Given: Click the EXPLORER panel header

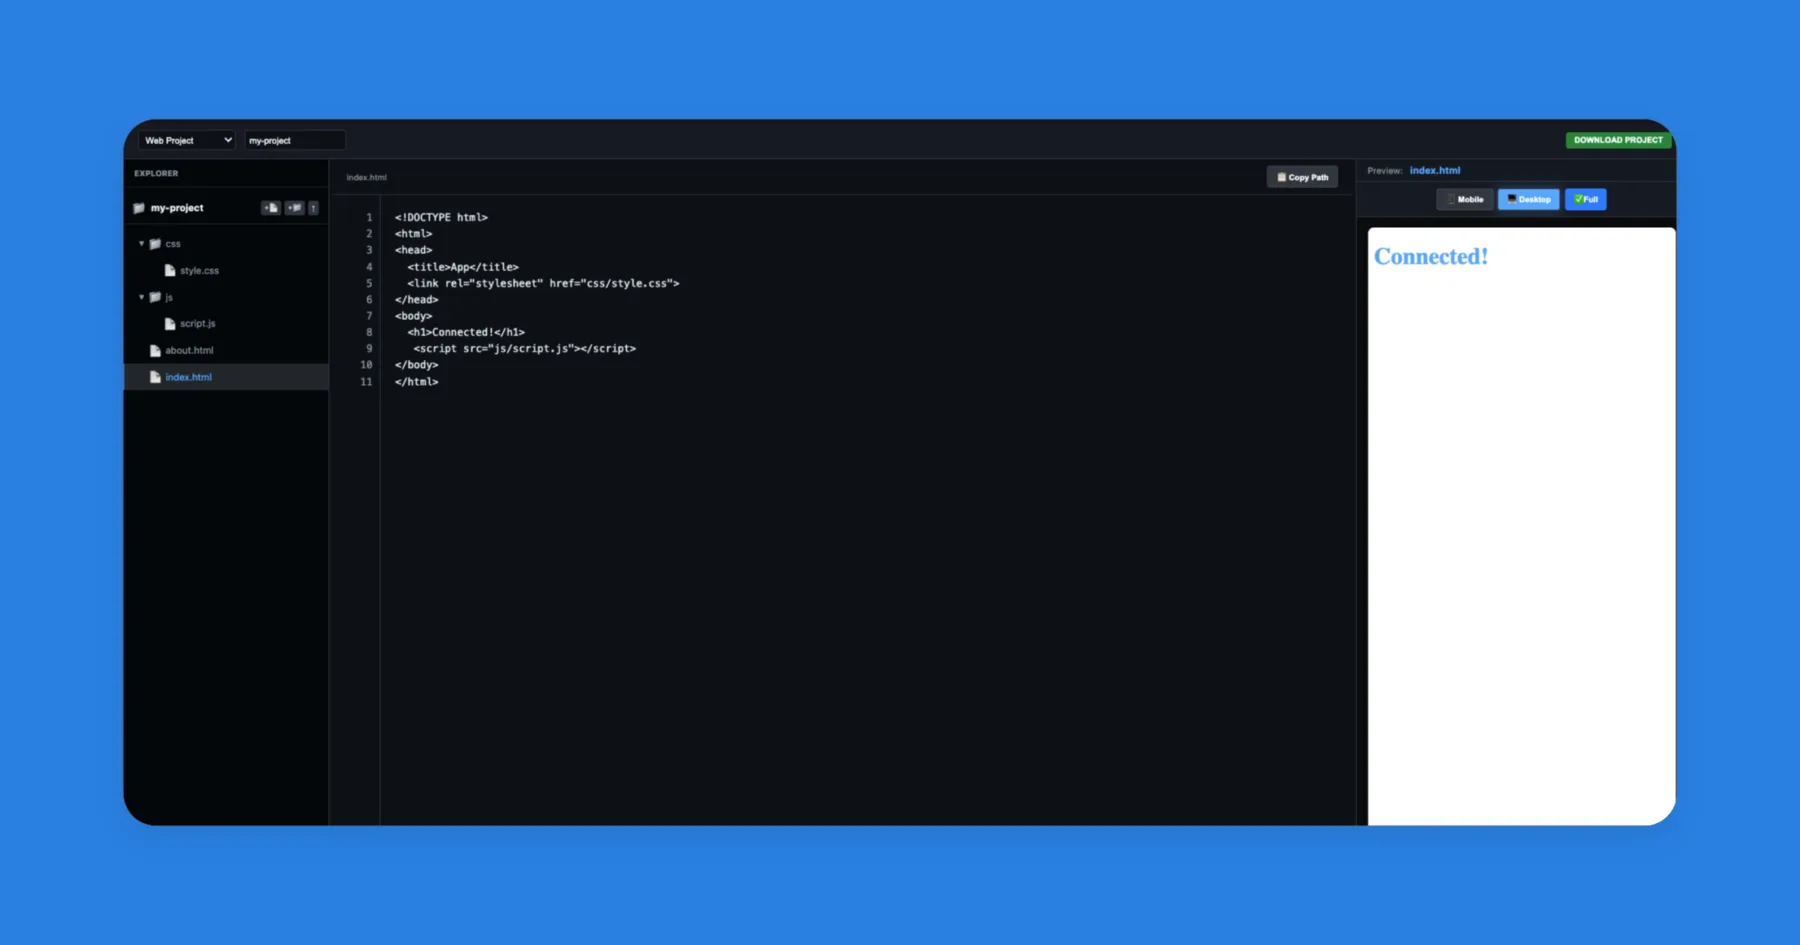Looking at the screenshot, I should (157, 173).
